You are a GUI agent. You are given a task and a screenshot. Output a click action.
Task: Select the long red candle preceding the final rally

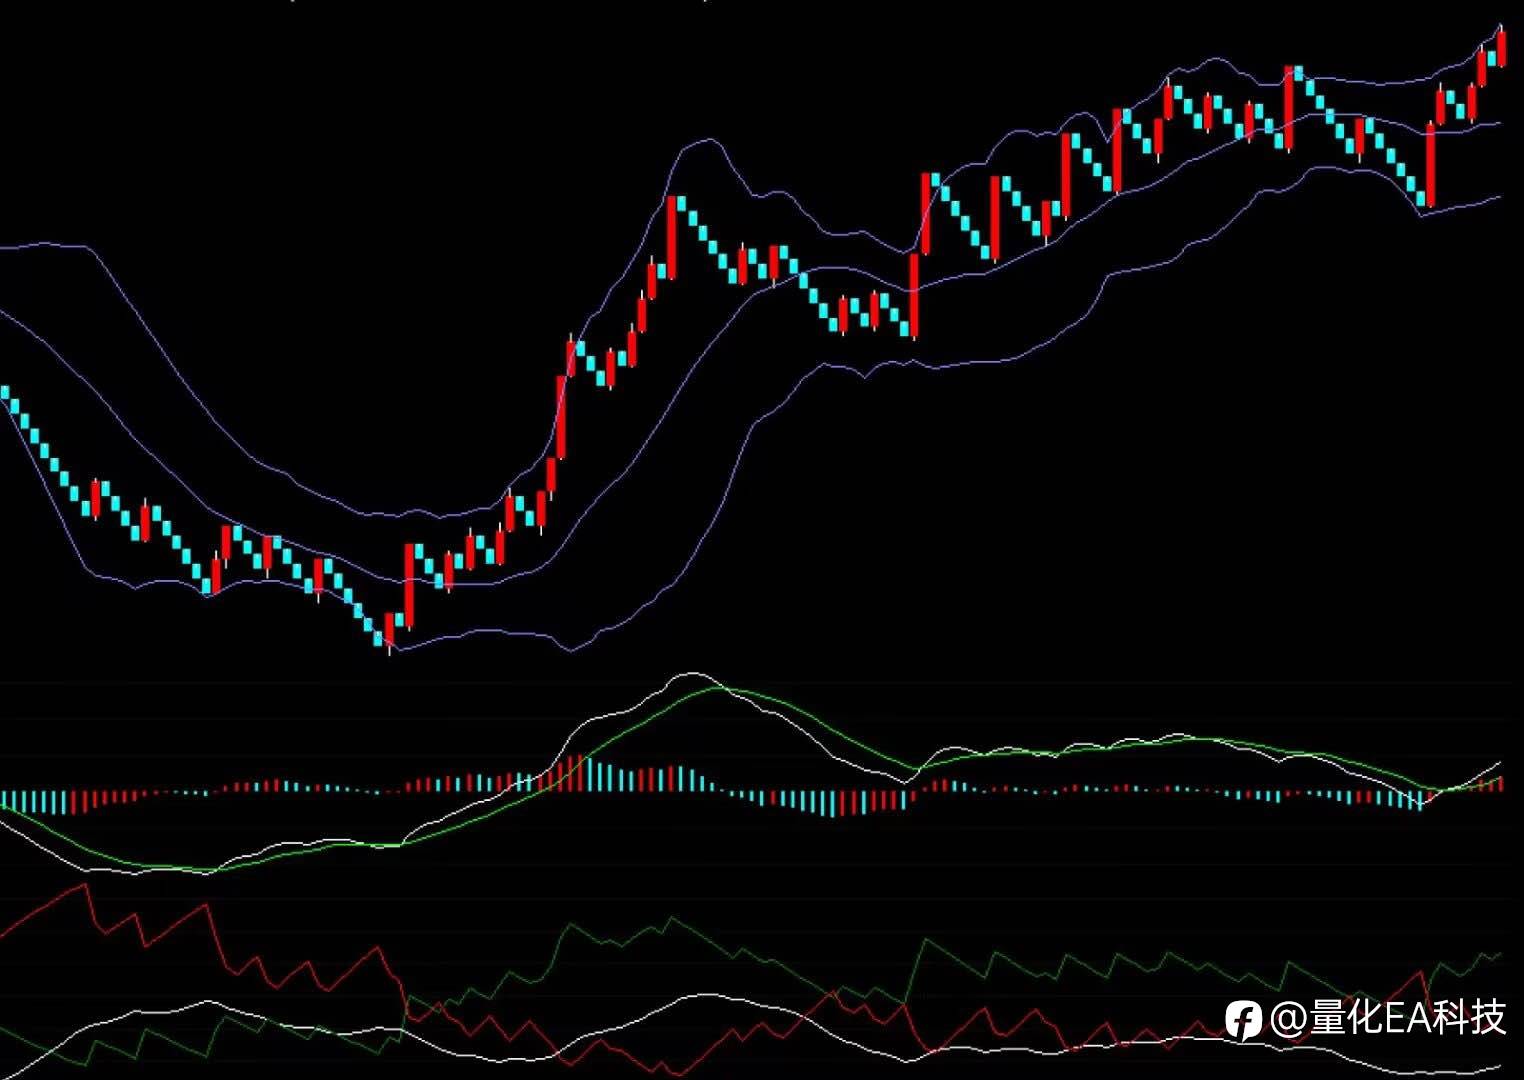pos(1430,166)
